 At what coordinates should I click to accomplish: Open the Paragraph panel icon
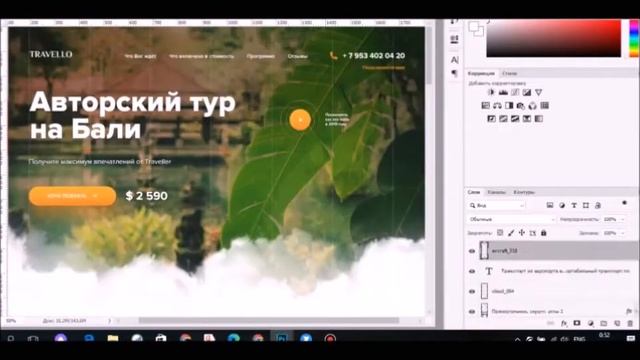[454, 73]
